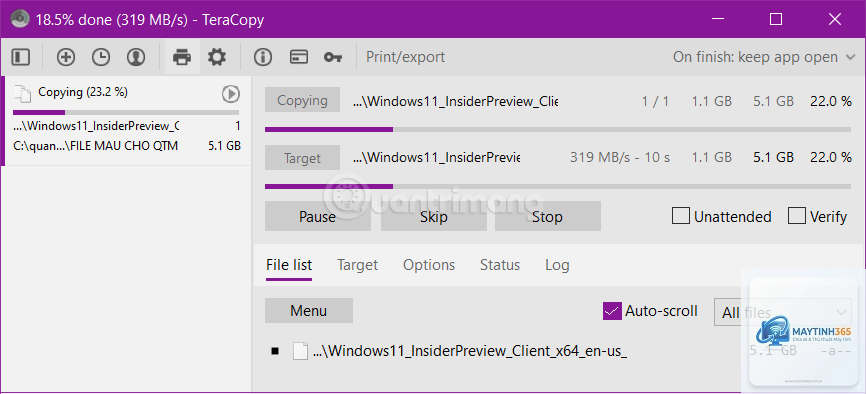Click the user profile icon

click(x=136, y=57)
